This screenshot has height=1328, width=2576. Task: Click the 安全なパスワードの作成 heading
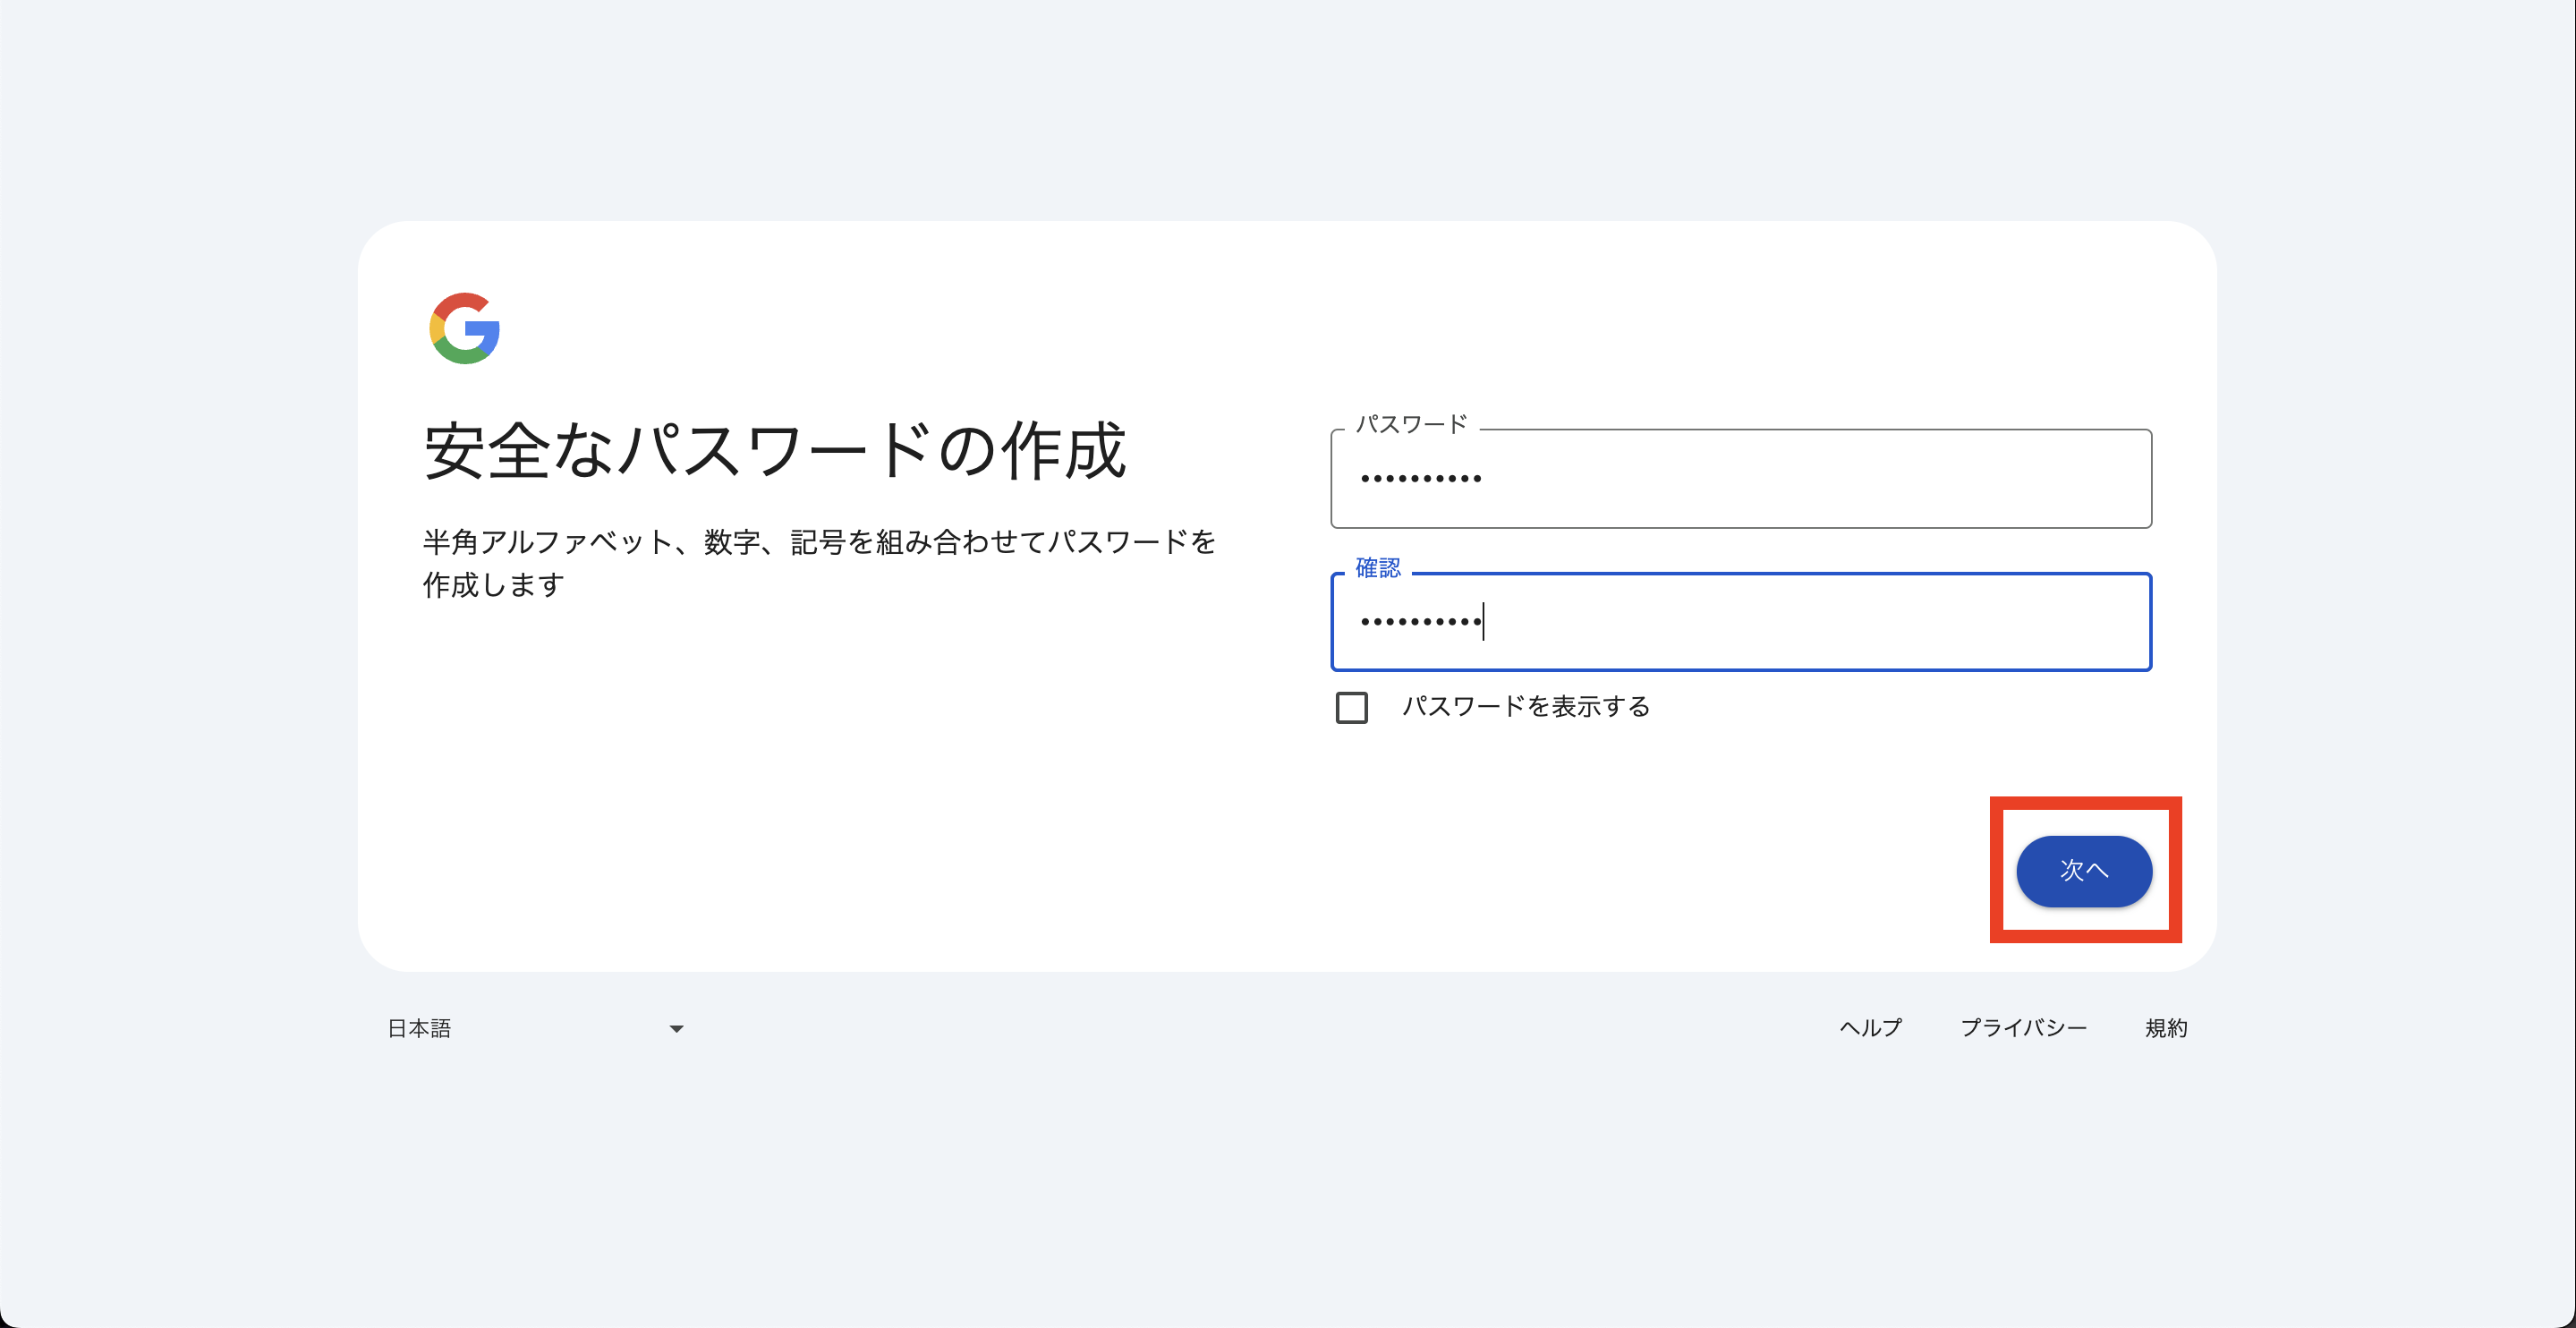775,450
